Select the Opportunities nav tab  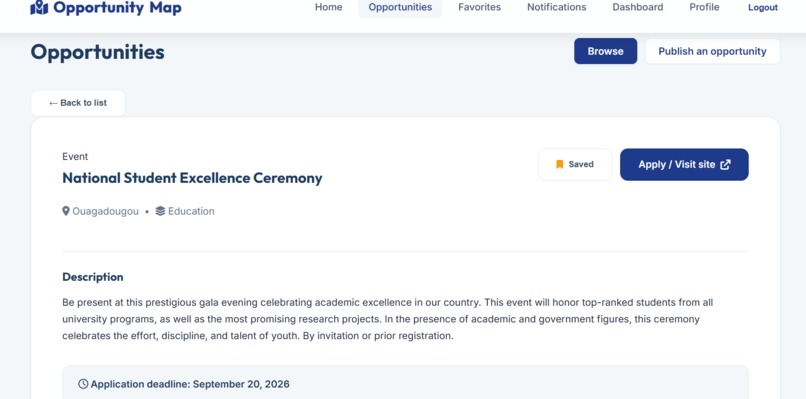coord(400,7)
